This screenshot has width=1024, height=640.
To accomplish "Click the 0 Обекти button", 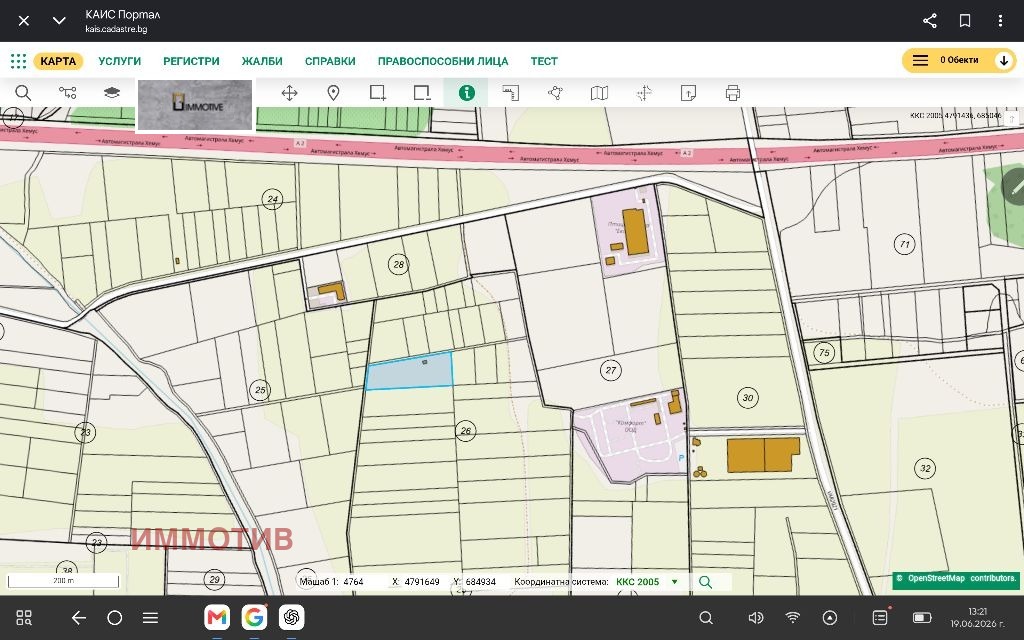I will 959,61.
